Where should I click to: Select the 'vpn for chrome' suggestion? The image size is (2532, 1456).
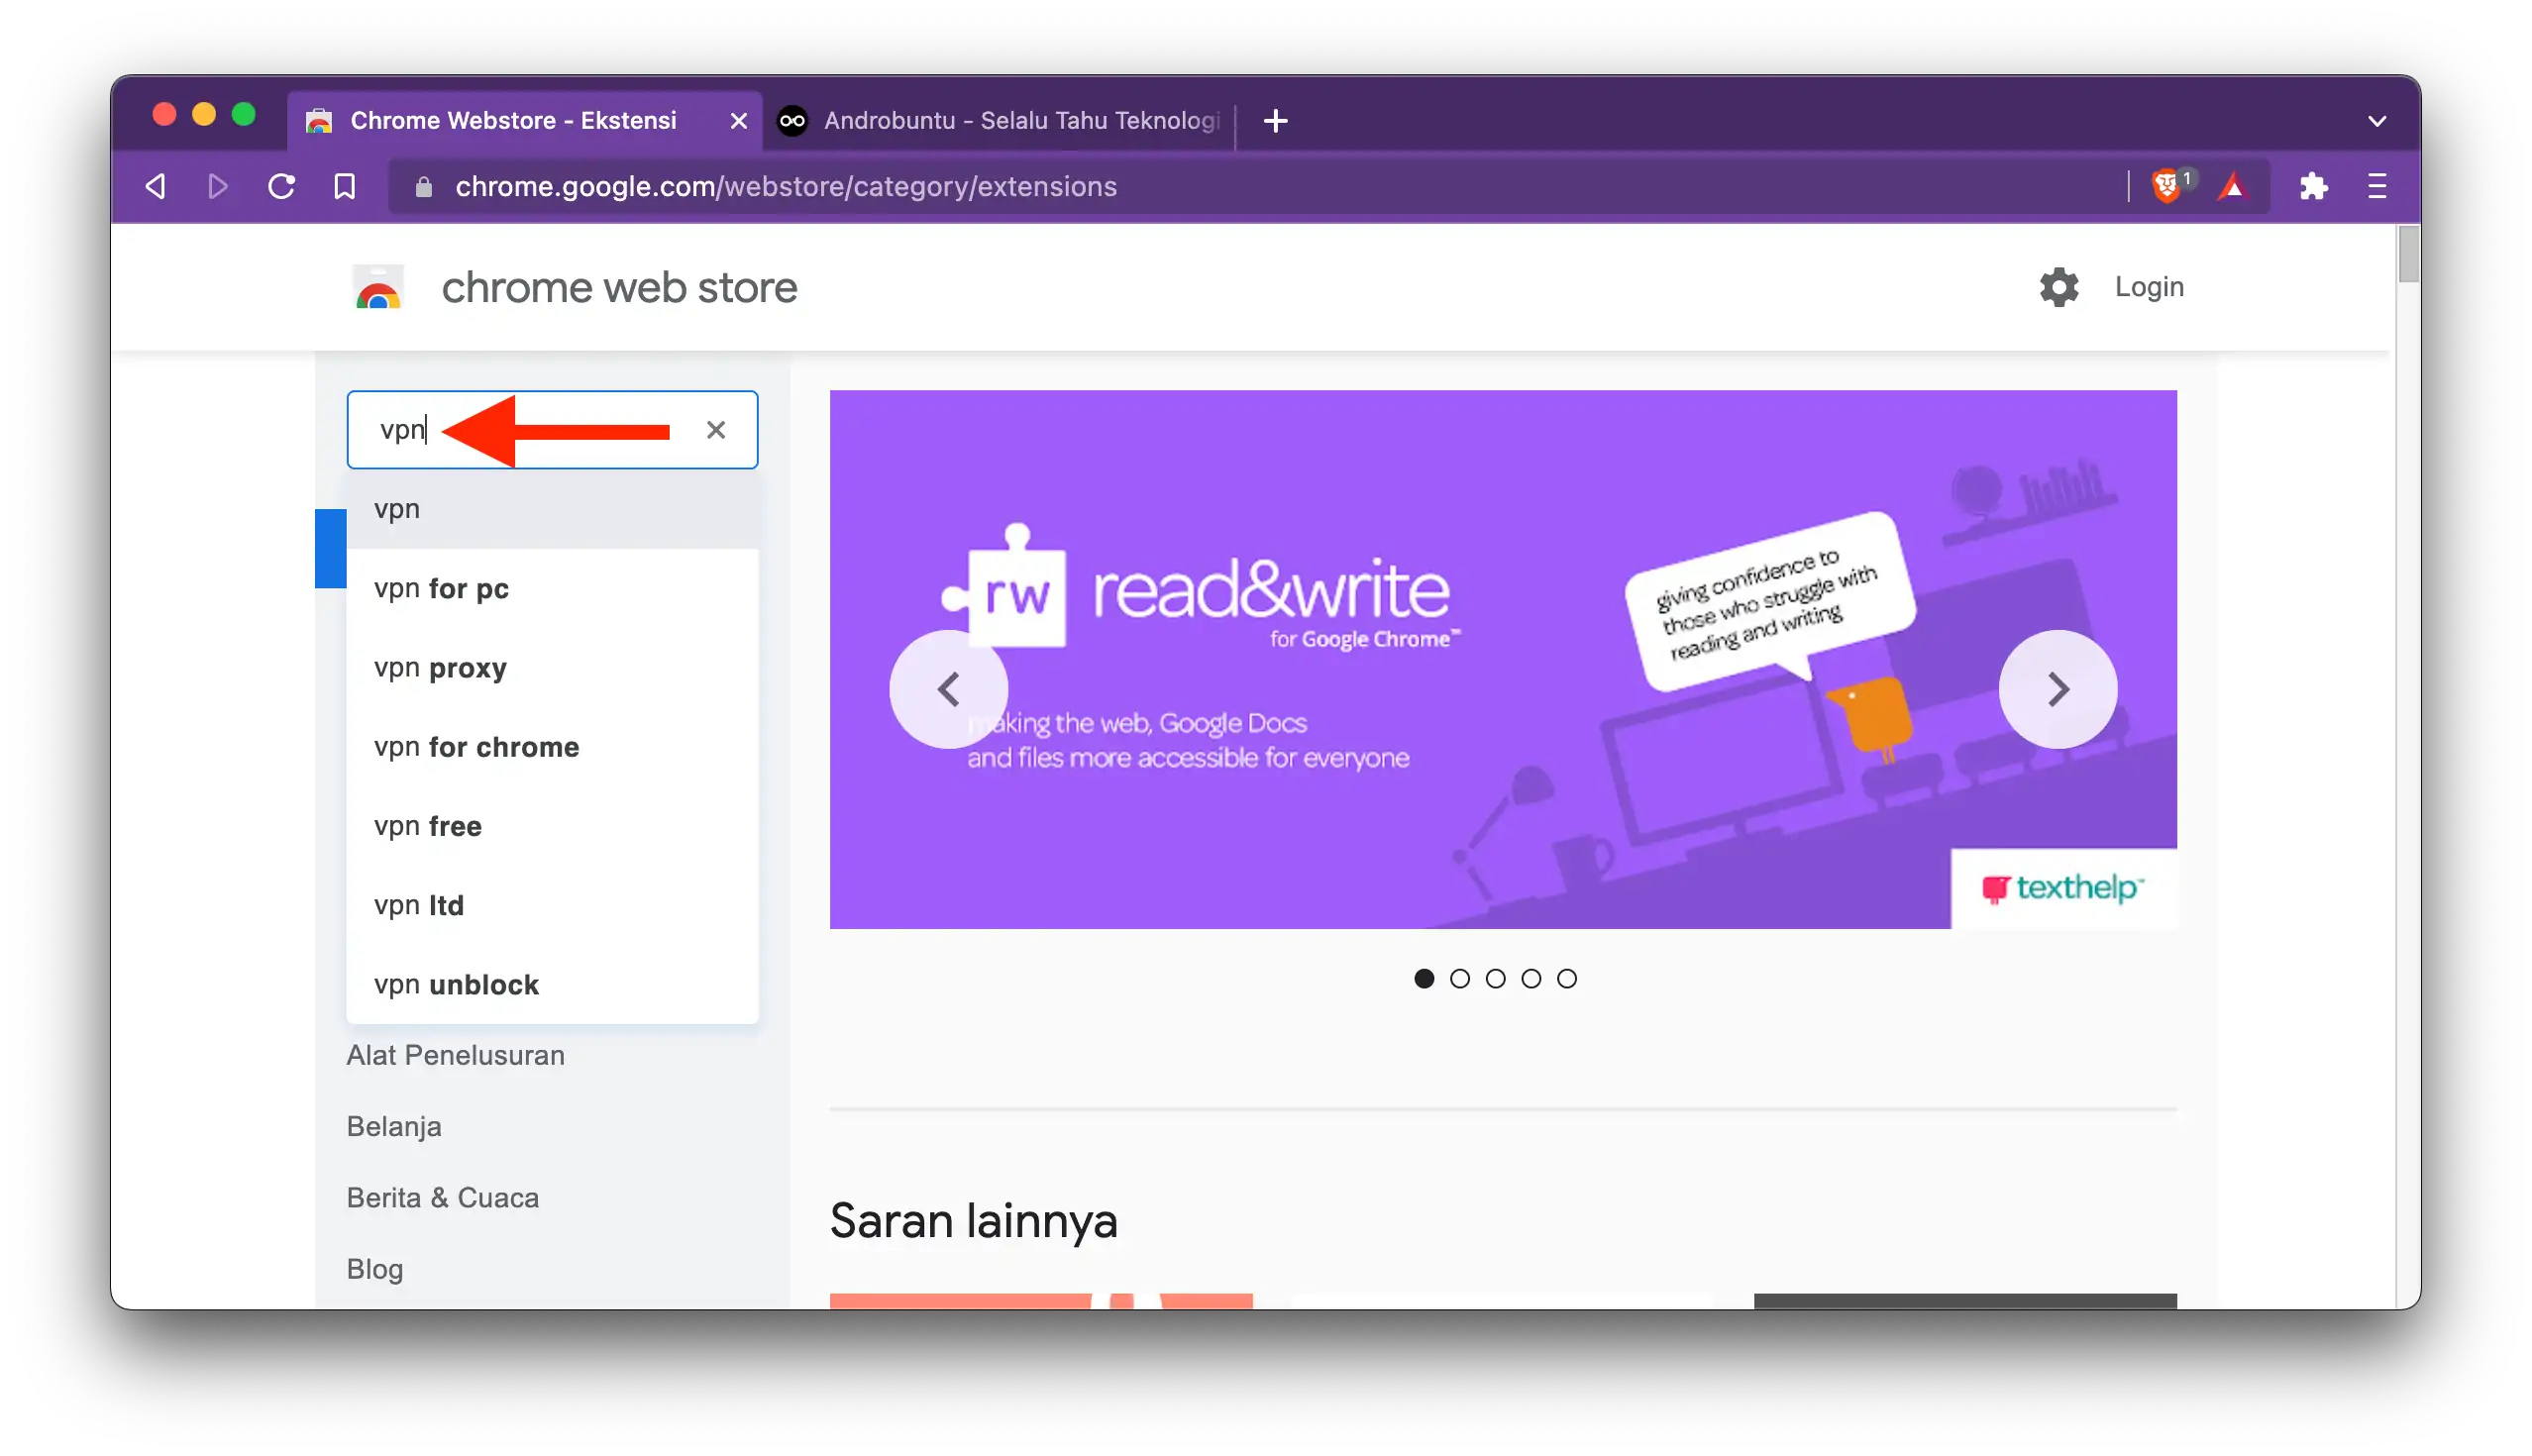coord(477,746)
